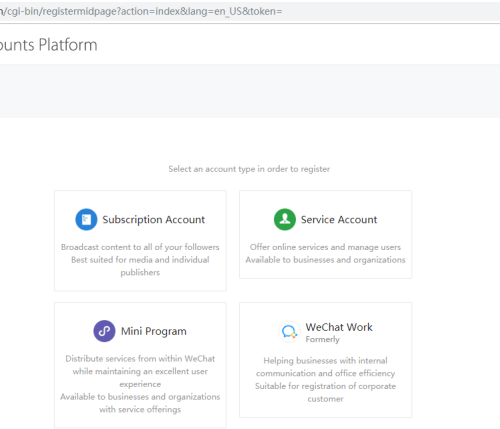Select the Subscription Account title
Image resolution: width=500 pixels, height=429 pixels.
153,220
